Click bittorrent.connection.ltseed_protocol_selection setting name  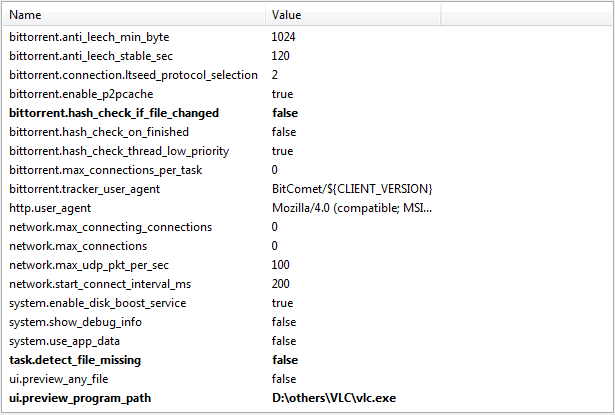click(133, 75)
